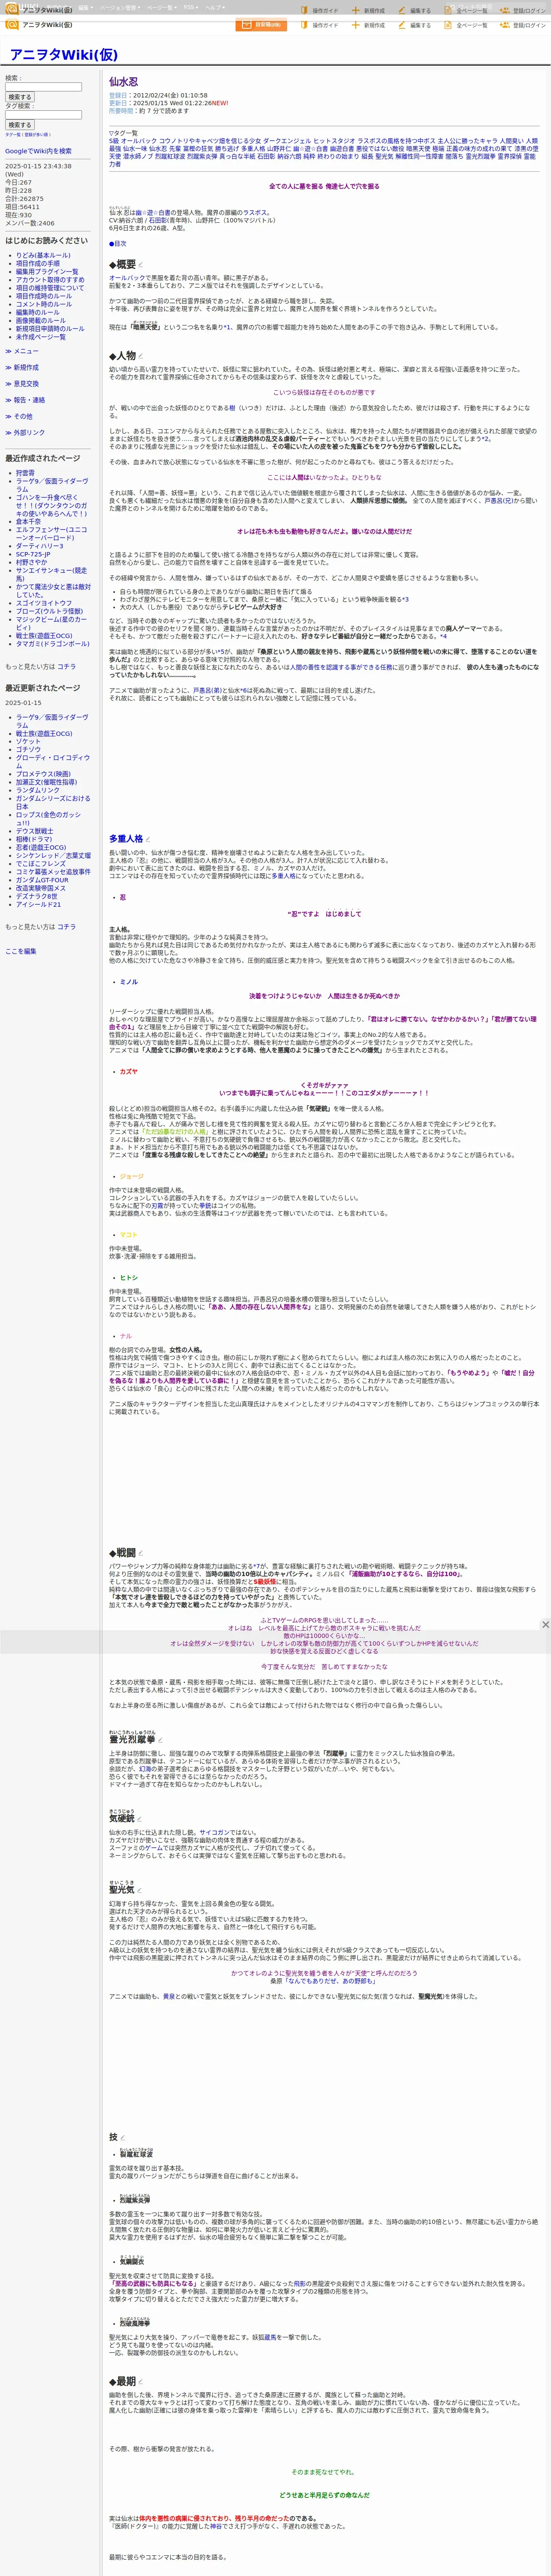Open the 狩雲霄 recent page link
This screenshot has width=551, height=2576.
click(x=25, y=473)
